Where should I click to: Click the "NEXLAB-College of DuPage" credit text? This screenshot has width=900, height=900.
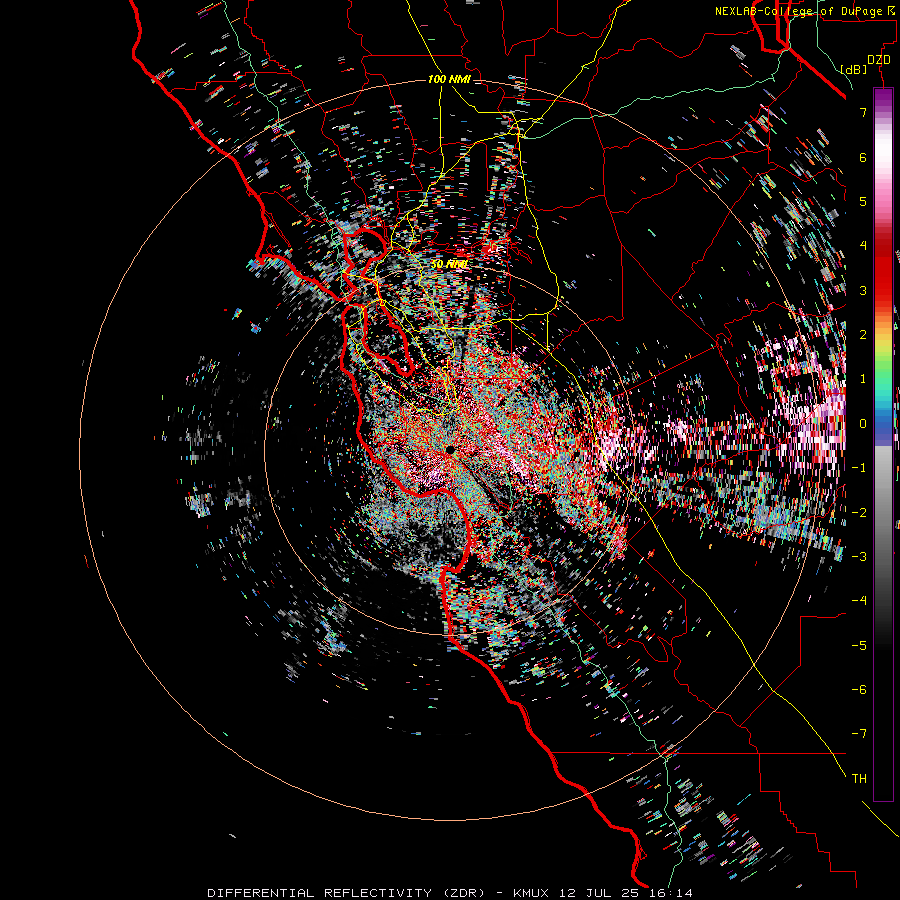coord(797,11)
